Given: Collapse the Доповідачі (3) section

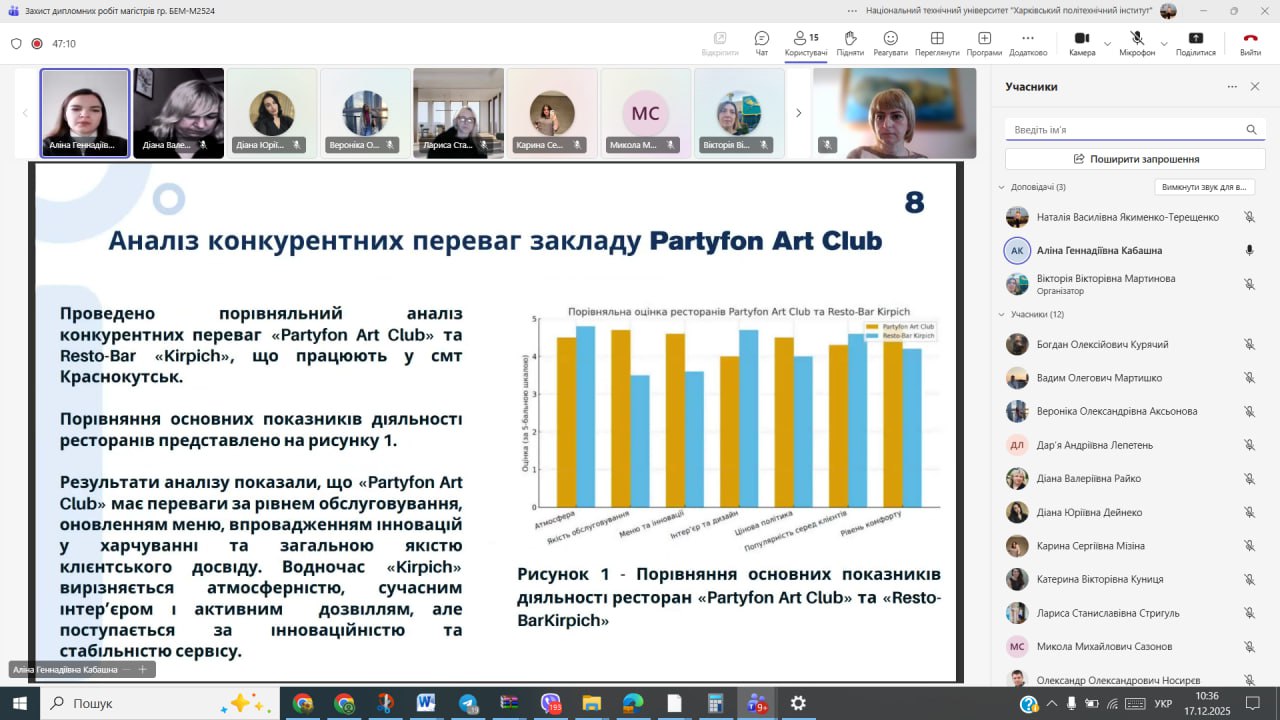Looking at the screenshot, I should [1002, 187].
